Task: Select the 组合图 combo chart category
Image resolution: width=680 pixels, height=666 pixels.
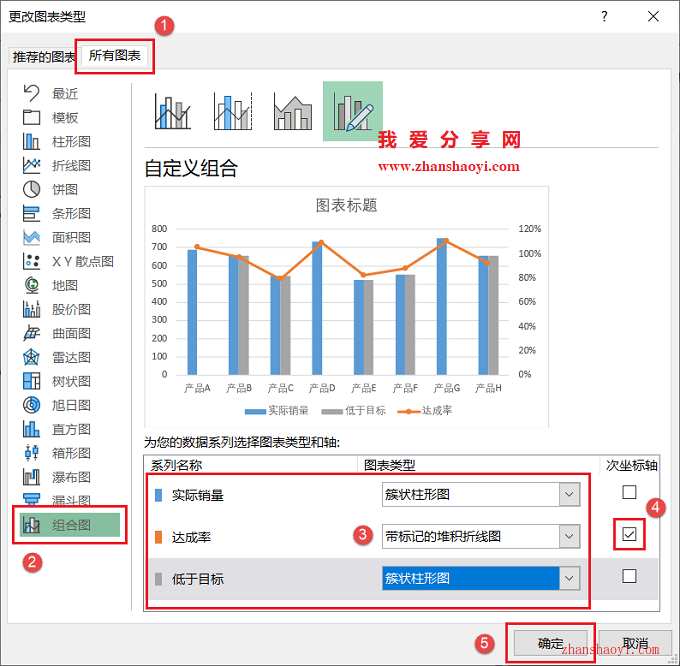Action: (x=70, y=525)
